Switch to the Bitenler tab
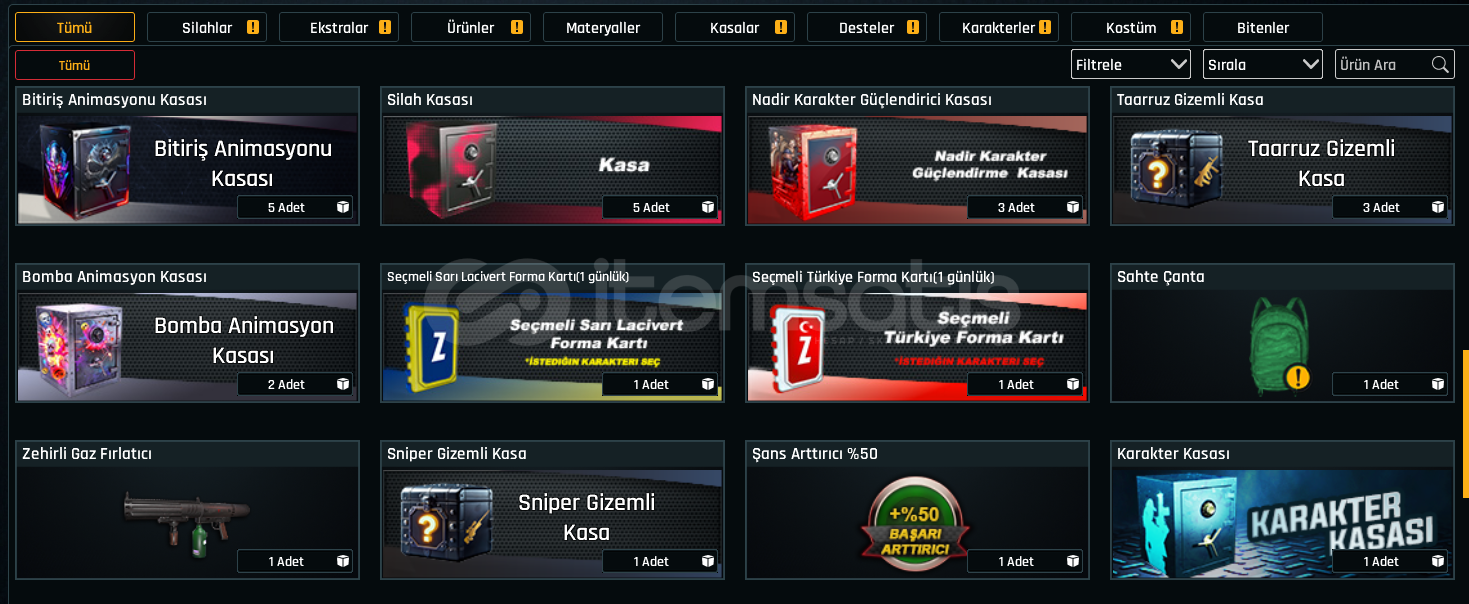 point(1263,27)
